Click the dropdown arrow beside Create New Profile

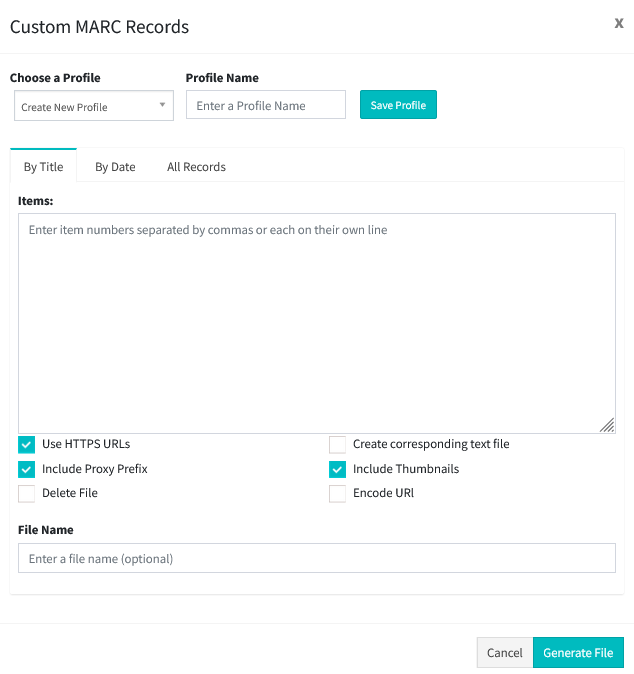click(x=162, y=104)
